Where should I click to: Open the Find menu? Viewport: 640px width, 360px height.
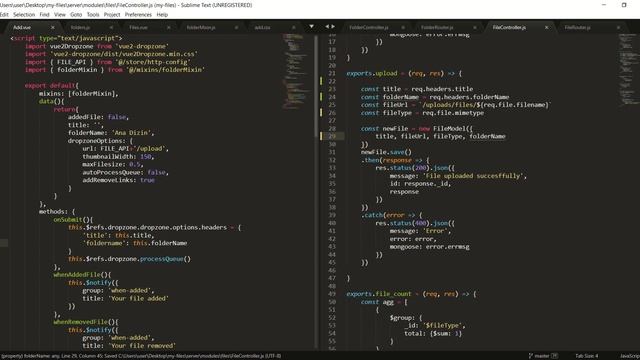[44, 14]
